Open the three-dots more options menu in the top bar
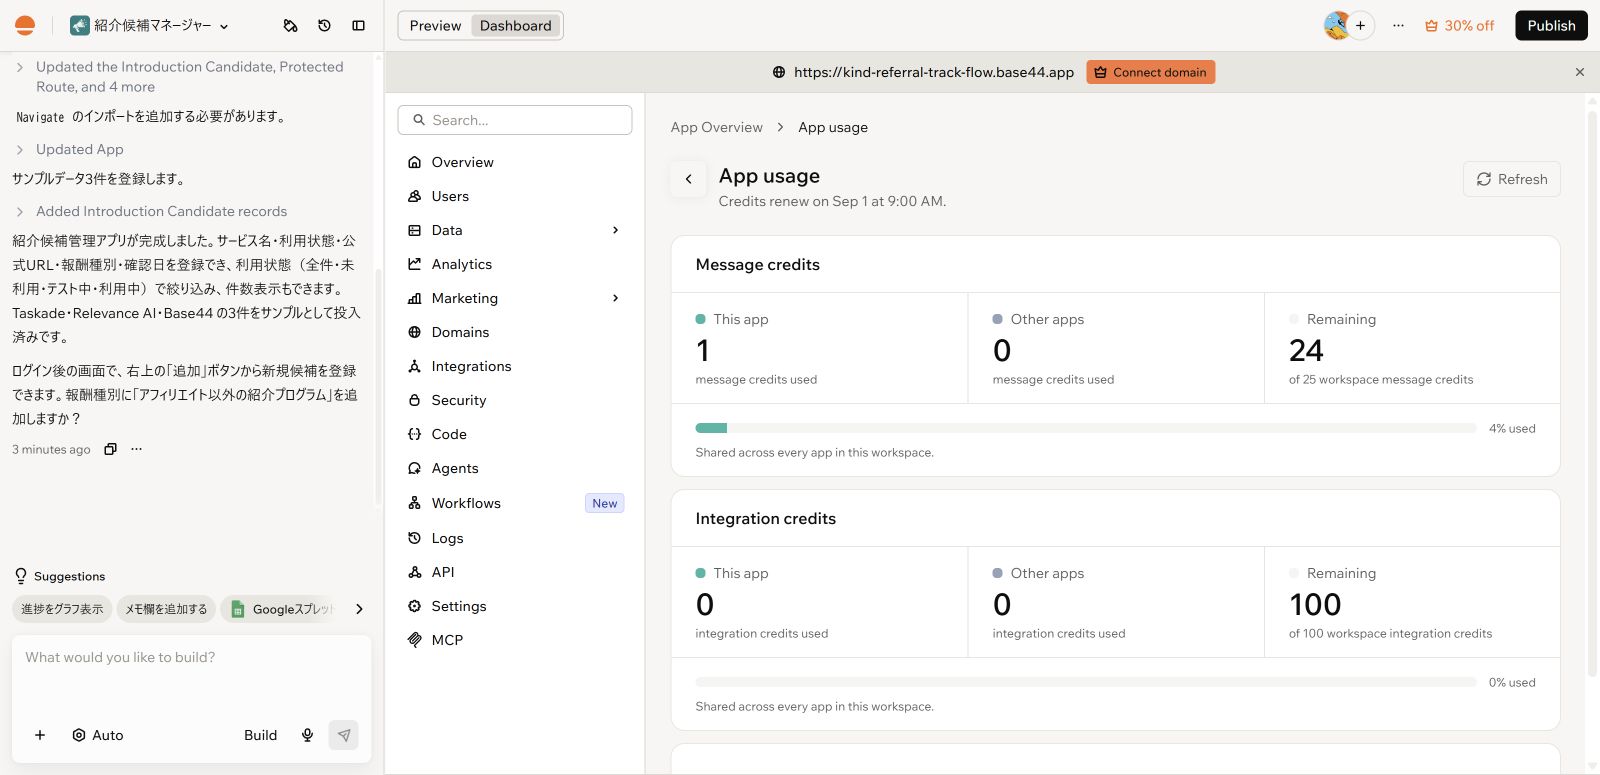The image size is (1600, 775). tap(1398, 26)
